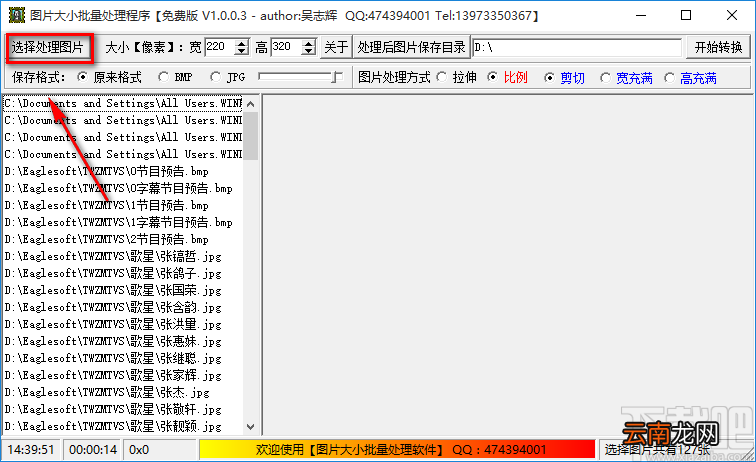
Task: Start conversion with 开始转换
Action: pos(718,47)
